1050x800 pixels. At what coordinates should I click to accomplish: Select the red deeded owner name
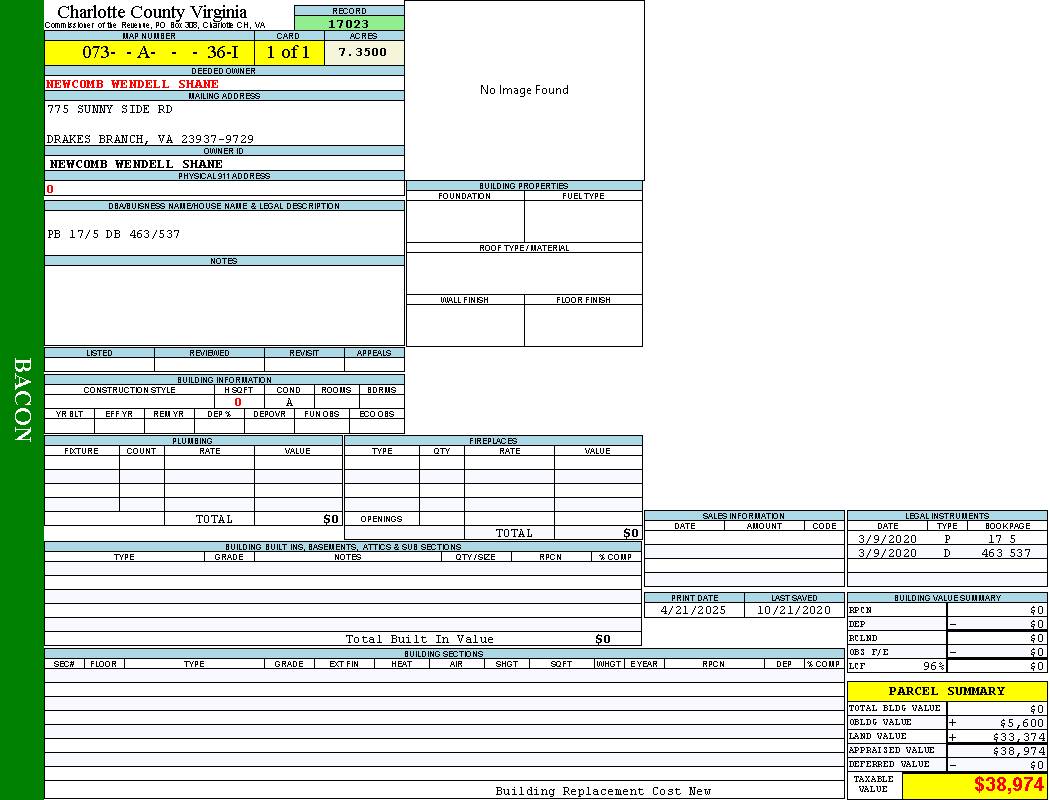132,84
